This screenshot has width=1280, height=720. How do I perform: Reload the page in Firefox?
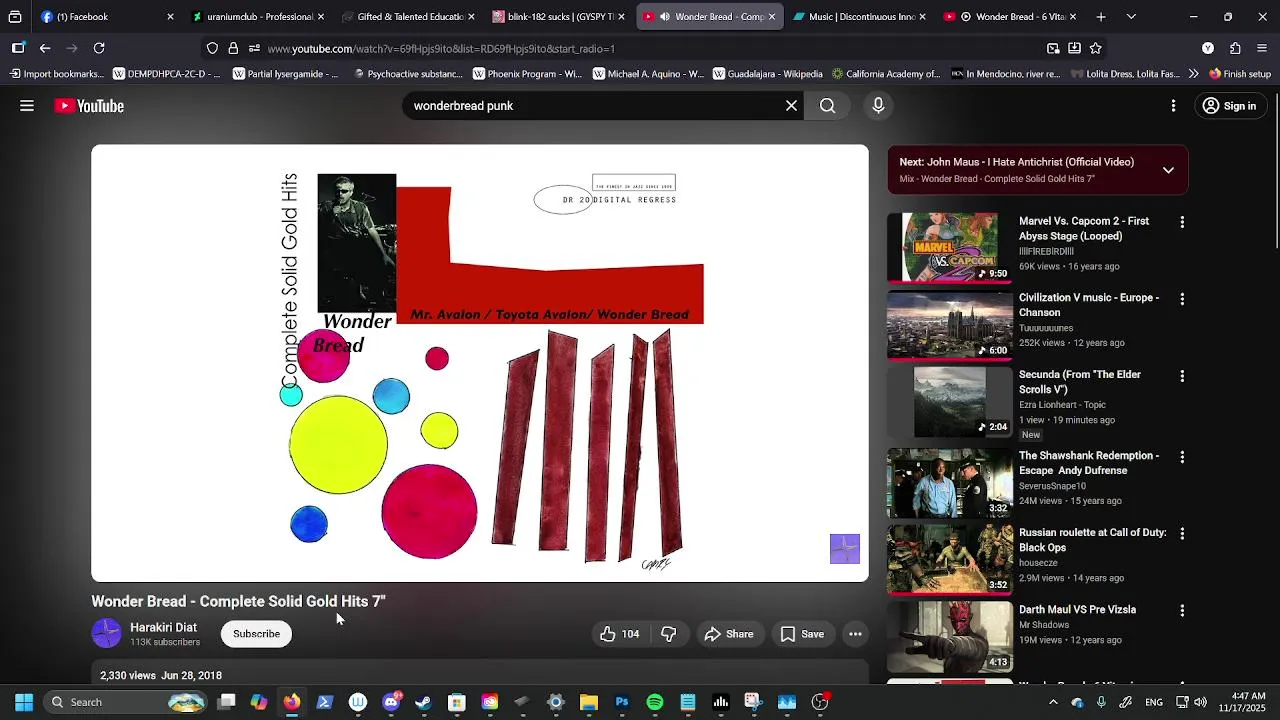(x=99, y=48)
